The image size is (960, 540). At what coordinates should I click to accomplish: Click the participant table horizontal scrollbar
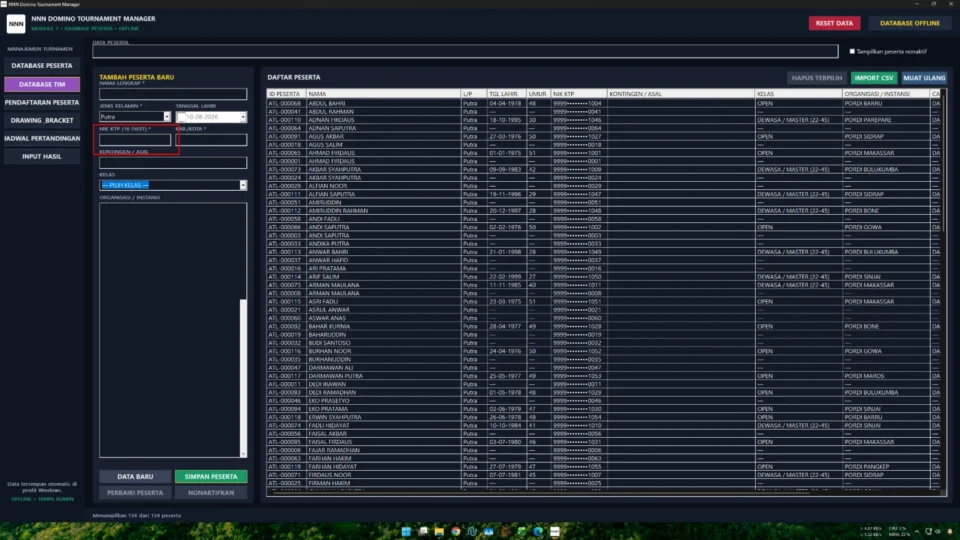coord(606,492)
